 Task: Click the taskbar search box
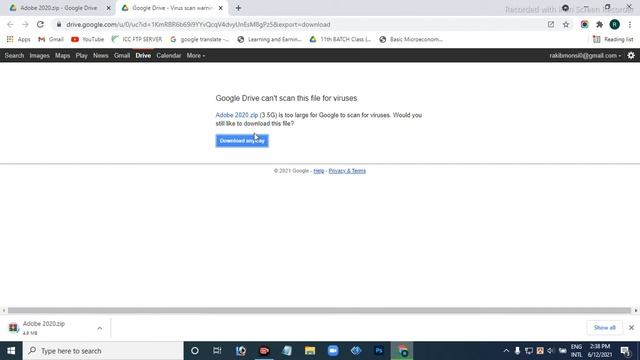[103, 351]
